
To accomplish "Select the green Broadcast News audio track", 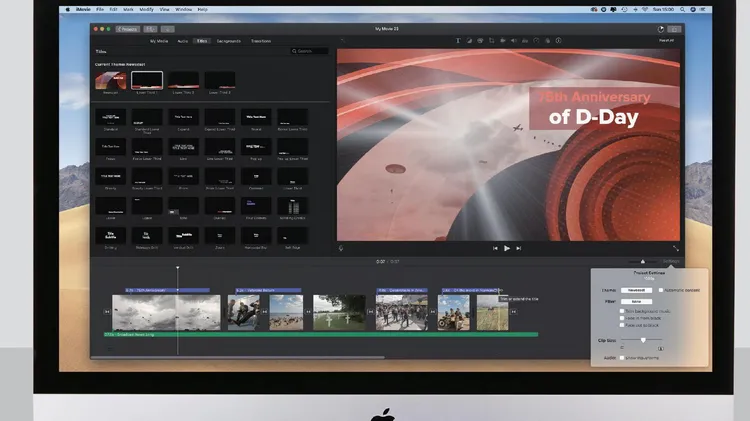I will click(x=321, y=334).
